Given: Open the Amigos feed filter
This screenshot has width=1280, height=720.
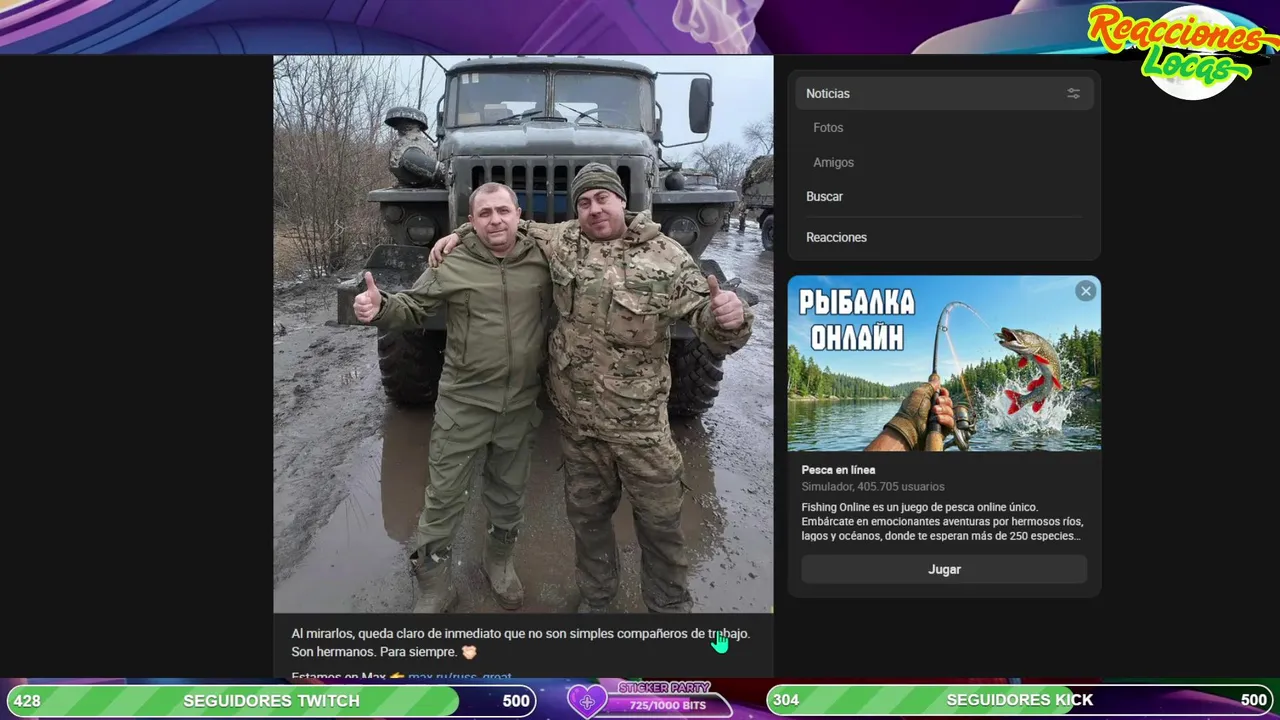Looking at the screenshot, I should [x=833, y=162].
